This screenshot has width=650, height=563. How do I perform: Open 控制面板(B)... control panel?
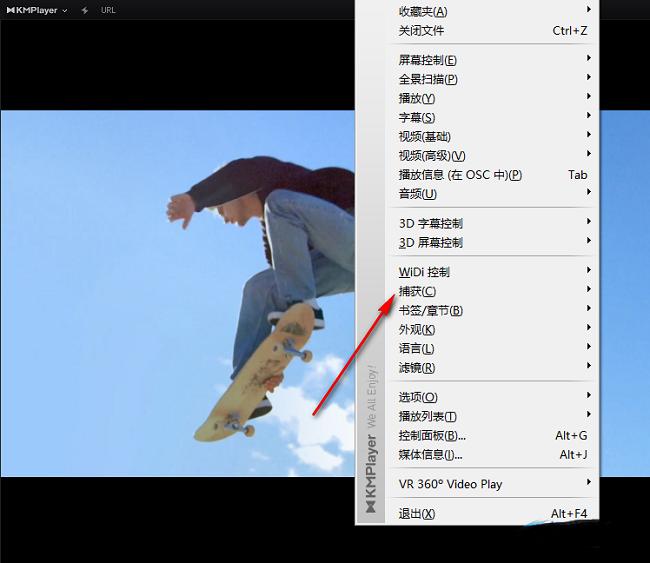(x=432, y=435)
